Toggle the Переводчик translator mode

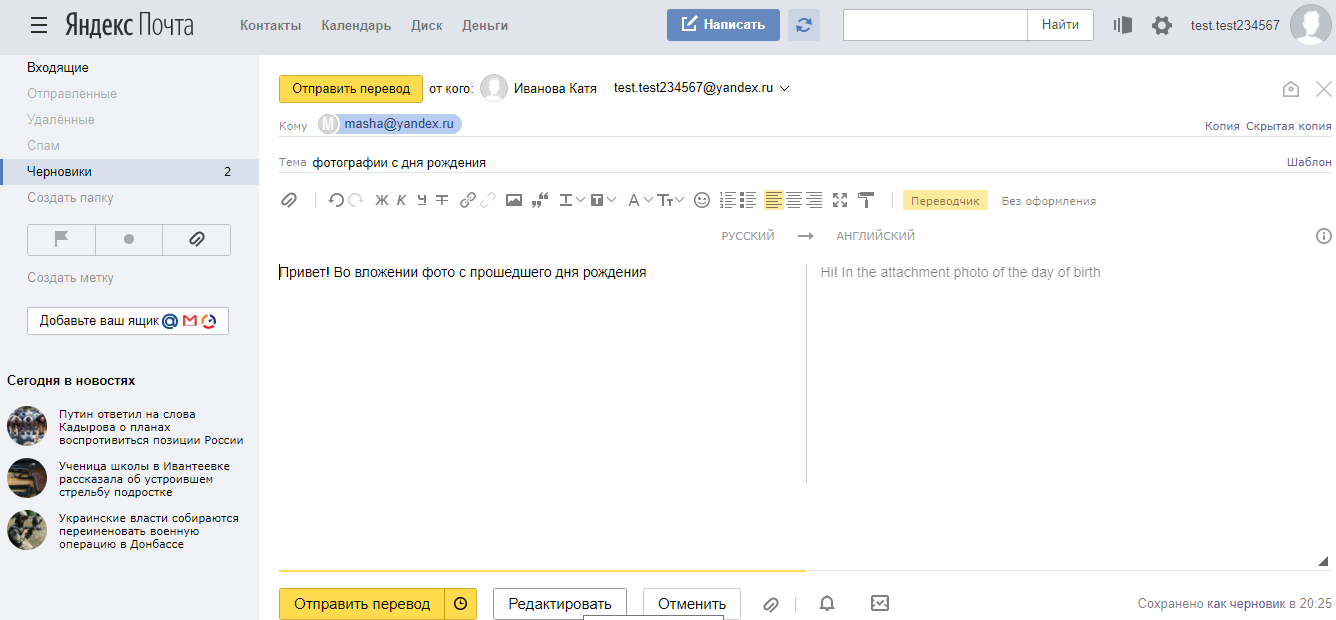point(945,201)
